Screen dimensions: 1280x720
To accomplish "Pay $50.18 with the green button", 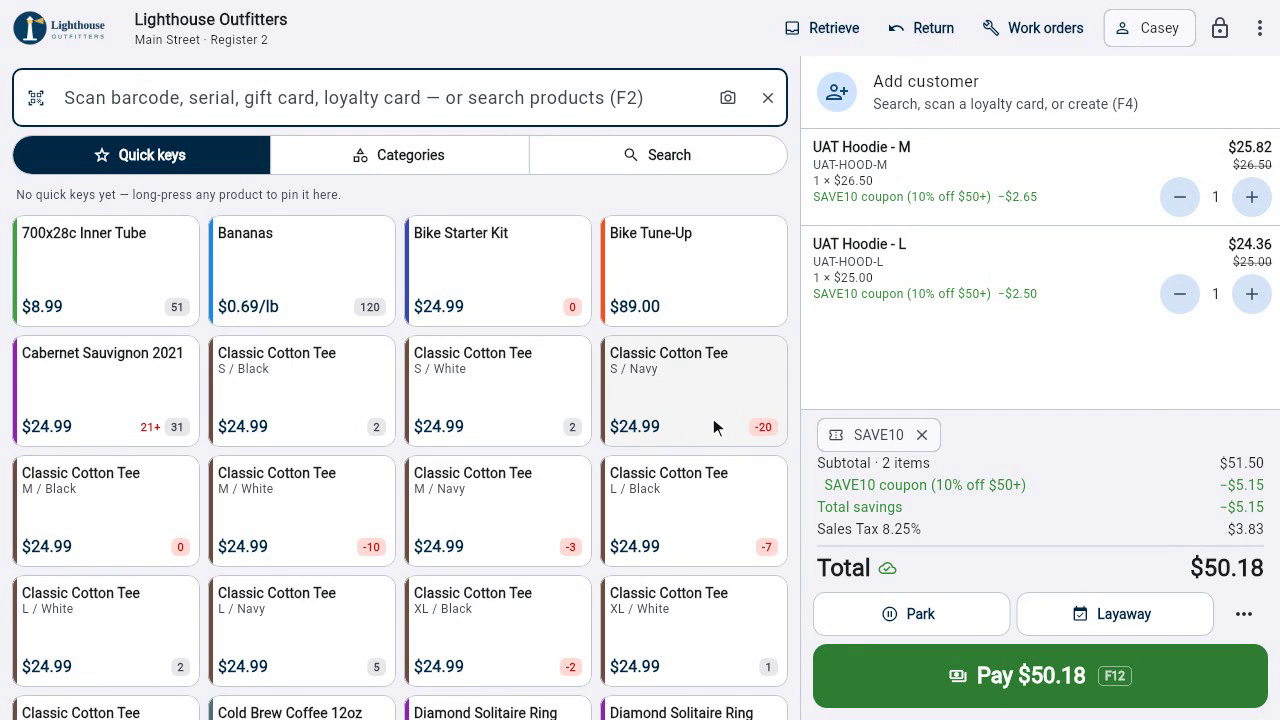I will tap(1040, 676).
